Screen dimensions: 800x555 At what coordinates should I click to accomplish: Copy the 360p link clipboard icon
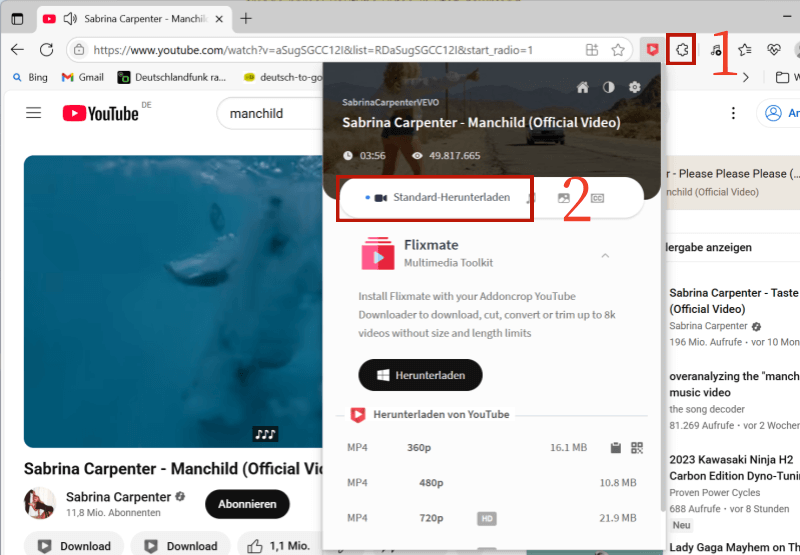coord(616,447)
